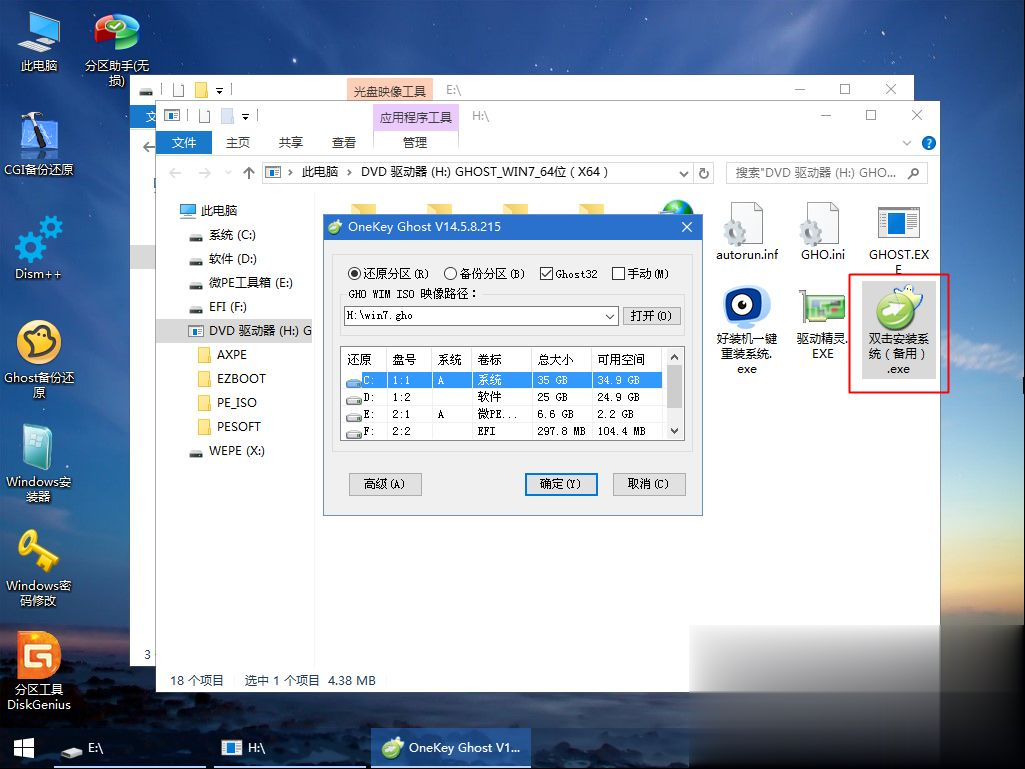
Task: Select 好装机一键重装系统.exe file
Action: point(747,330)
